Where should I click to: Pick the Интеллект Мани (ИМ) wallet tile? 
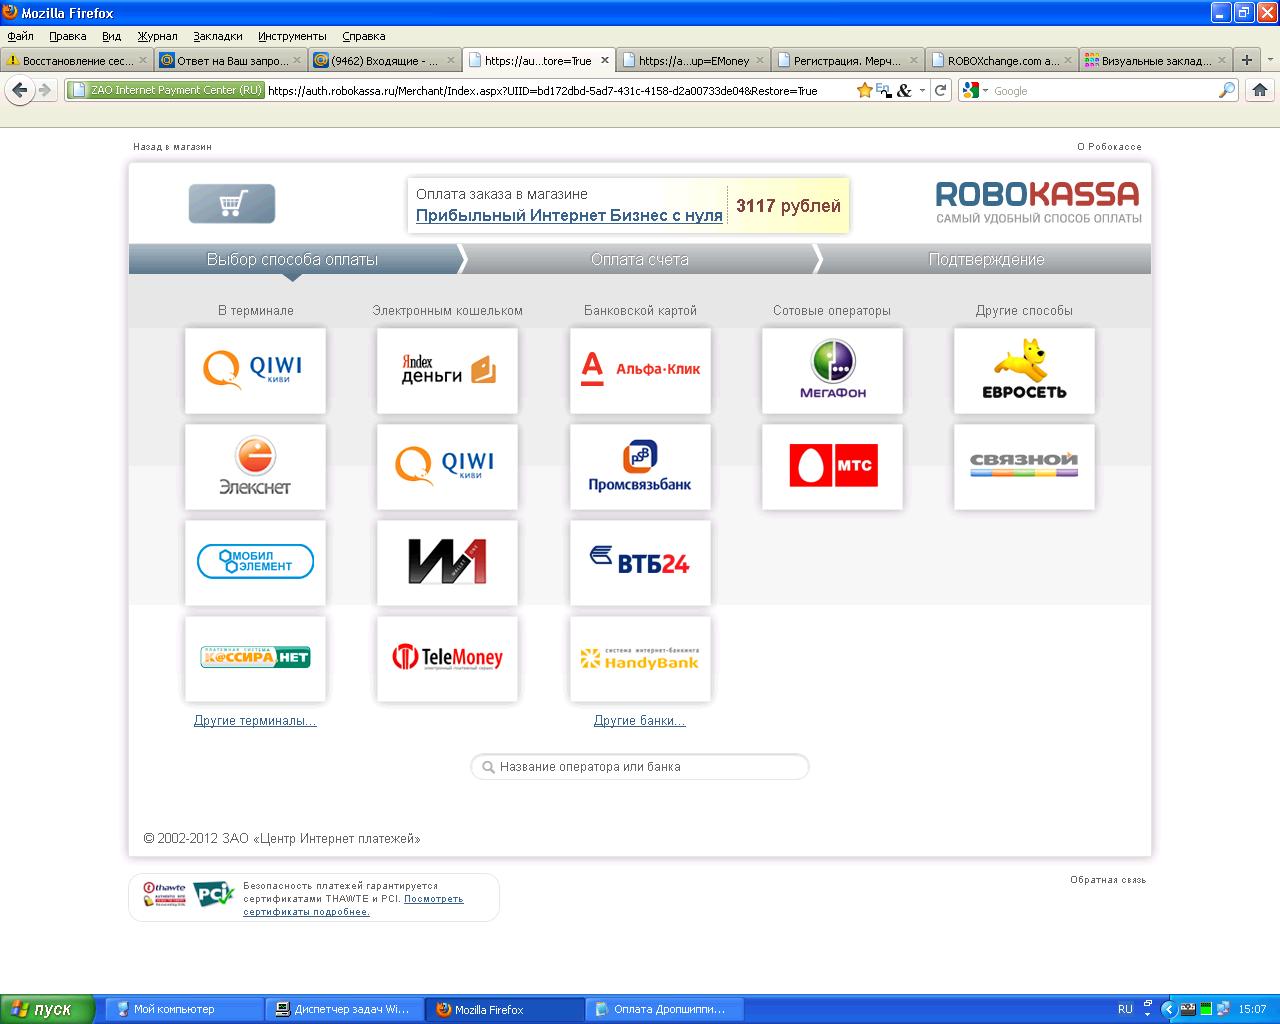pyautogui.click(x=447, y=562)
